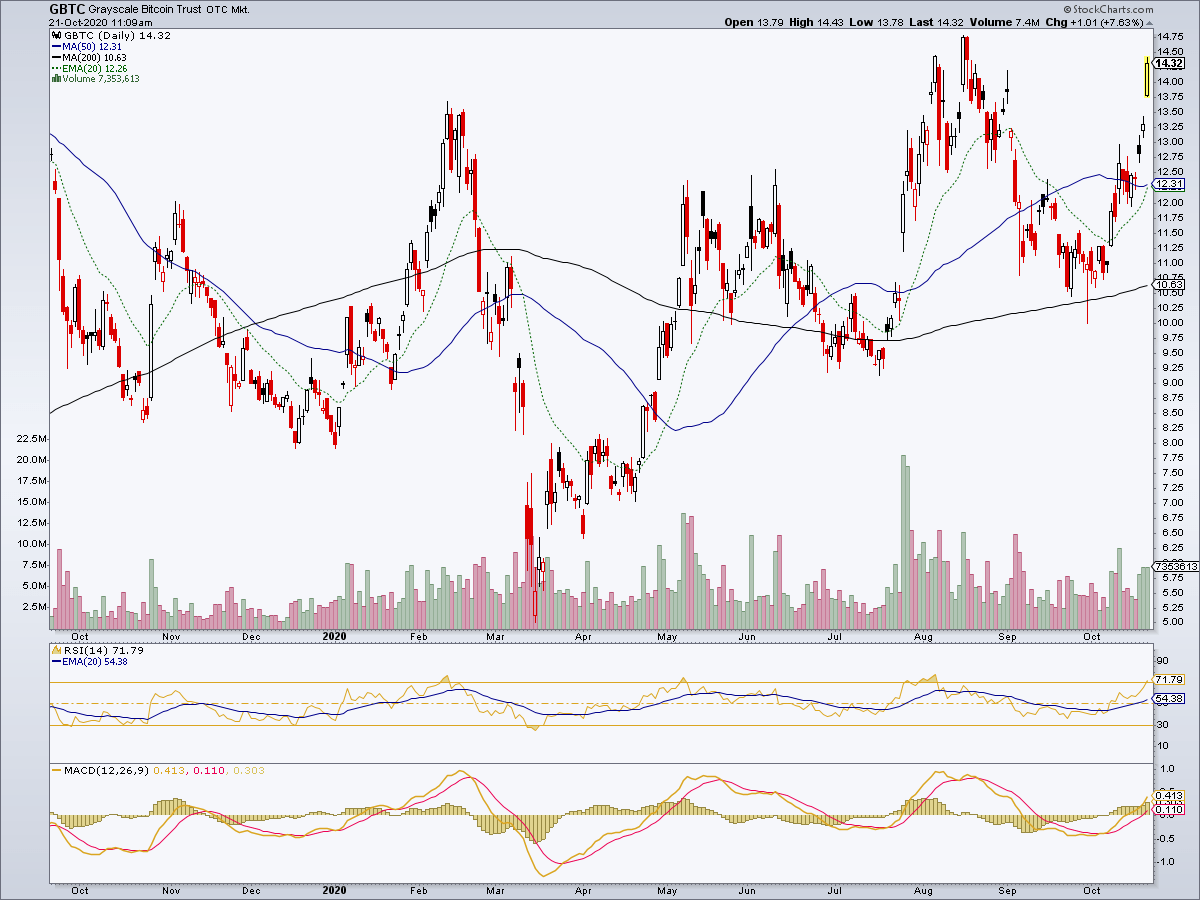Click the black line swatch beside MA(200)
The image size is (1200, 900).
click(54, 57)
